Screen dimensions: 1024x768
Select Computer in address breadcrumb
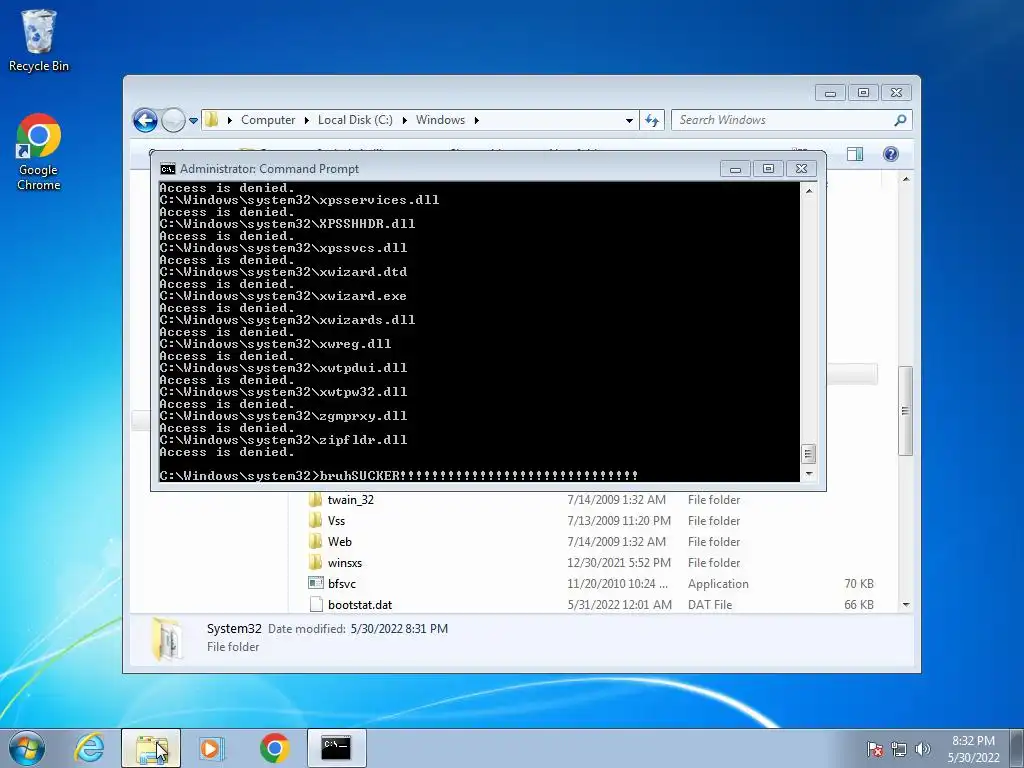[x=268, y=120]
